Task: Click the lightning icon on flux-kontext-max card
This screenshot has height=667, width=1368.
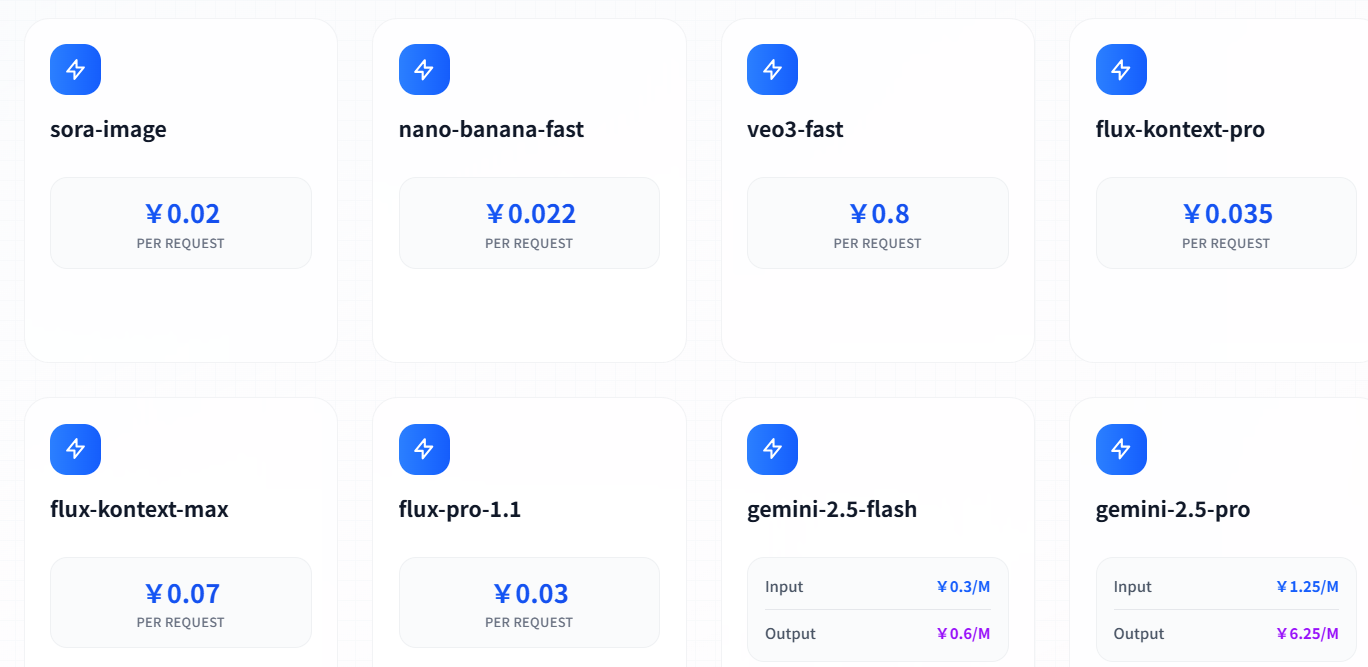Action: click(x=75, y=449)
